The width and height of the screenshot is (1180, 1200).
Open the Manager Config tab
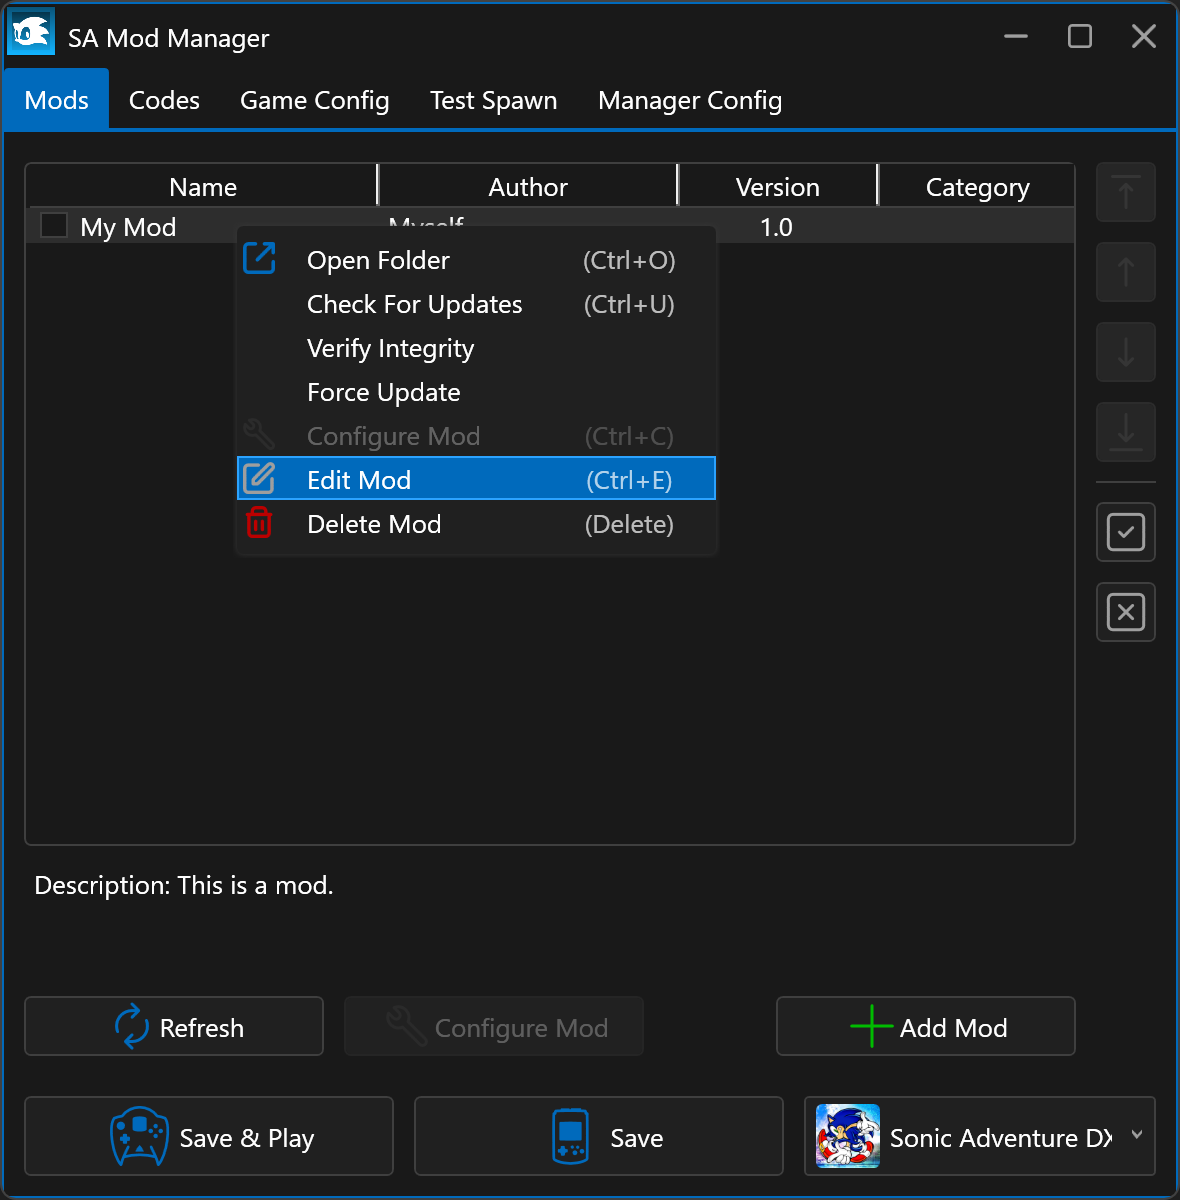(689, 100)
